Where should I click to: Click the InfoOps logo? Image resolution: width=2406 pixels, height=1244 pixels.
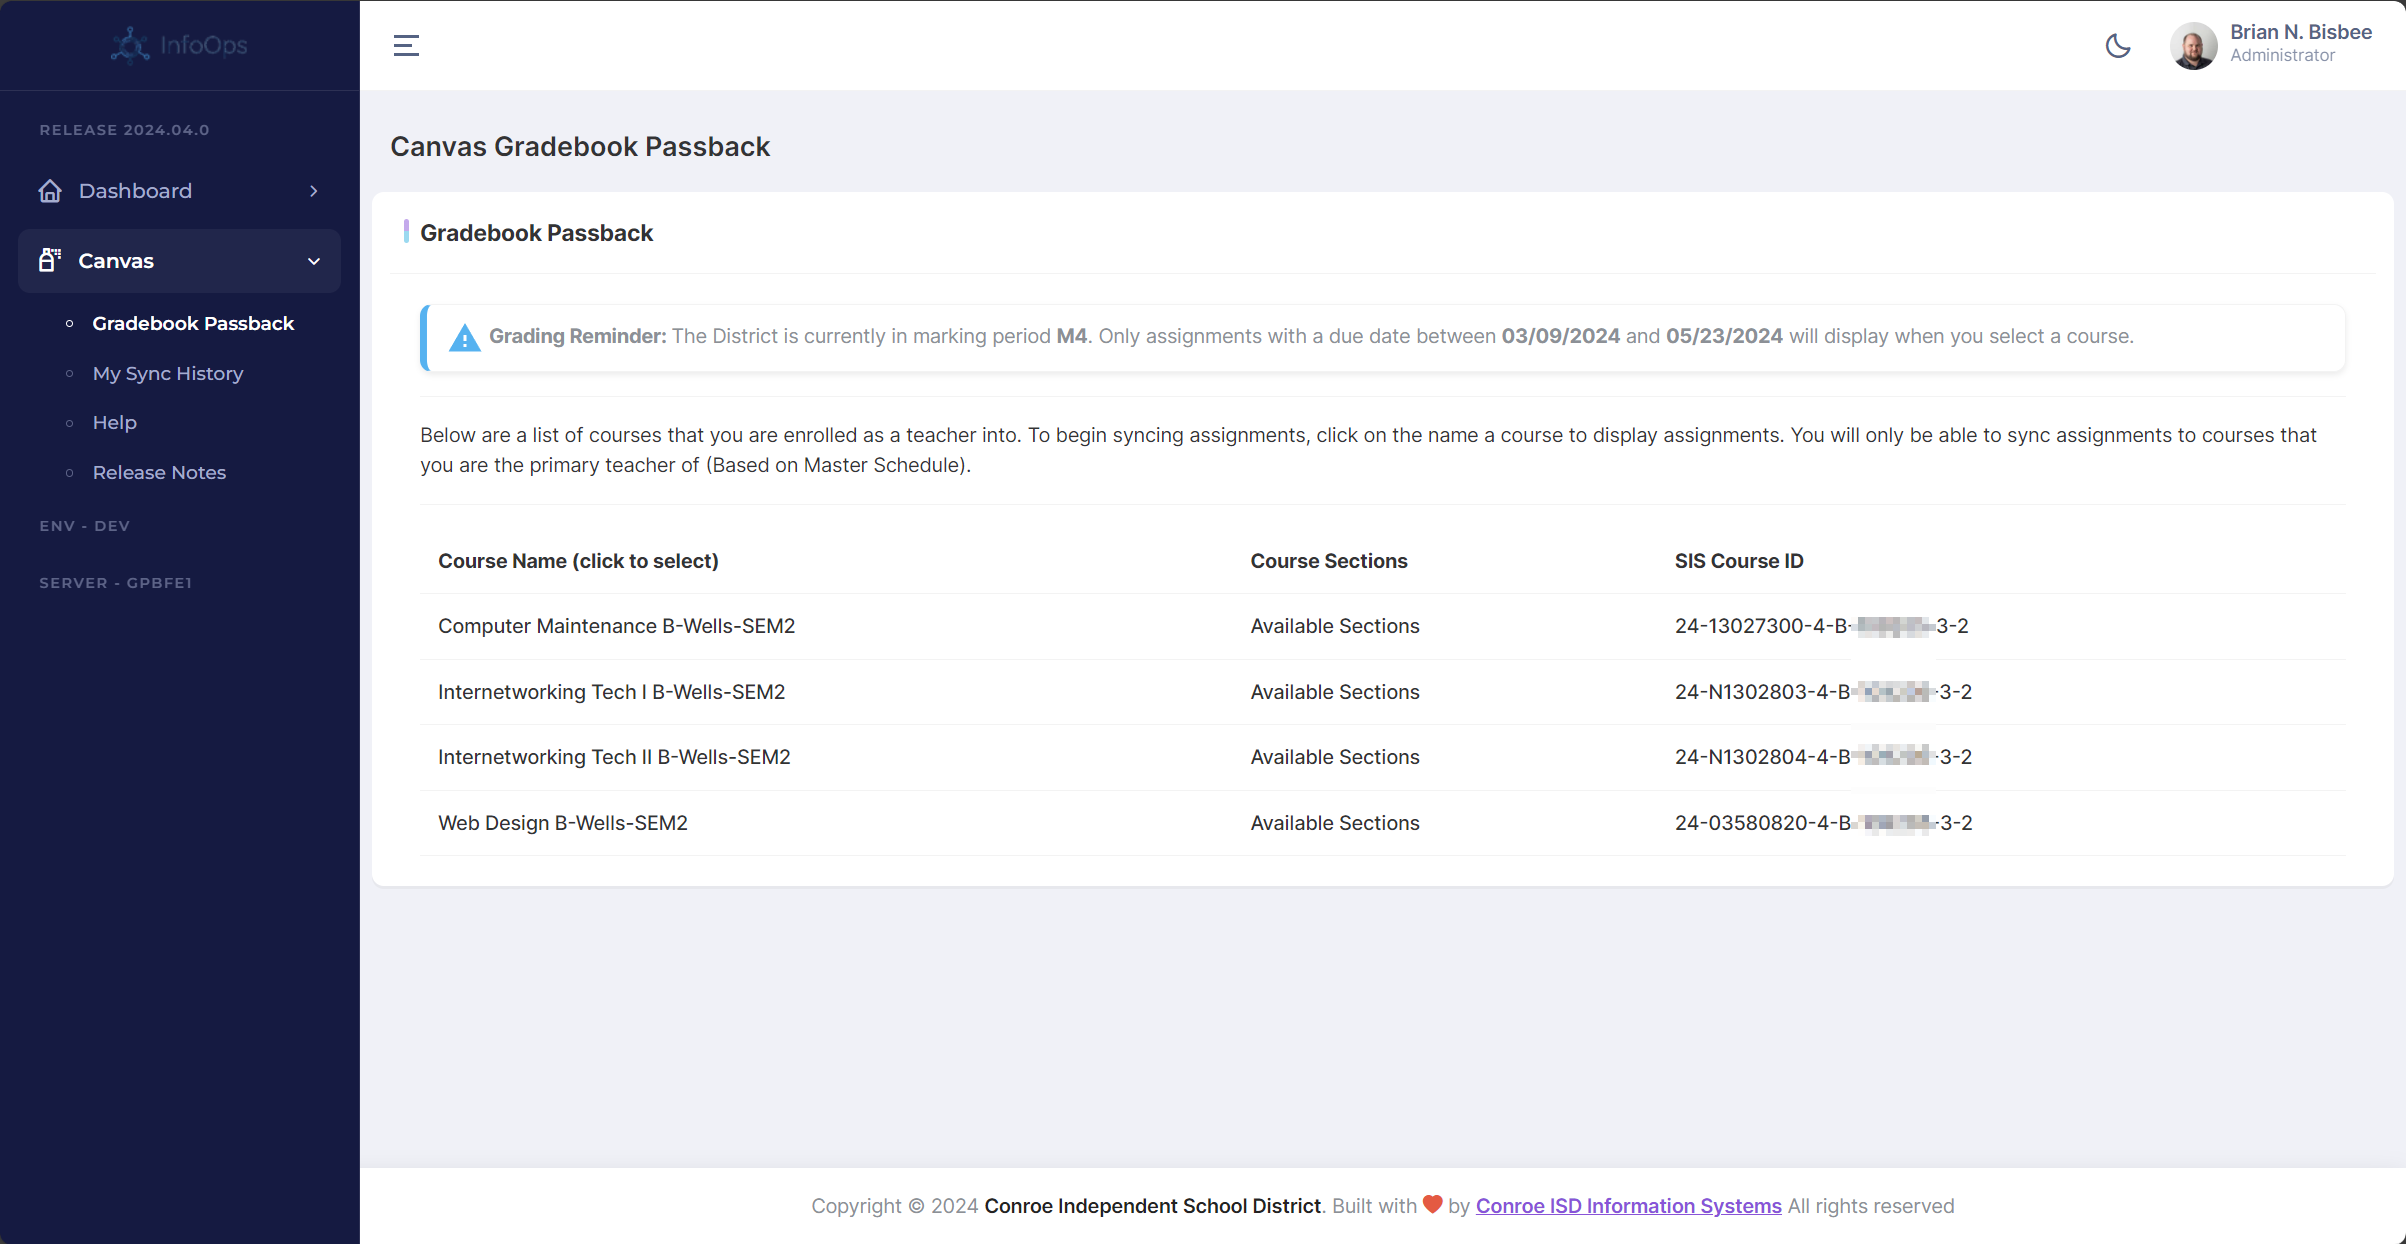pos(178,44)
